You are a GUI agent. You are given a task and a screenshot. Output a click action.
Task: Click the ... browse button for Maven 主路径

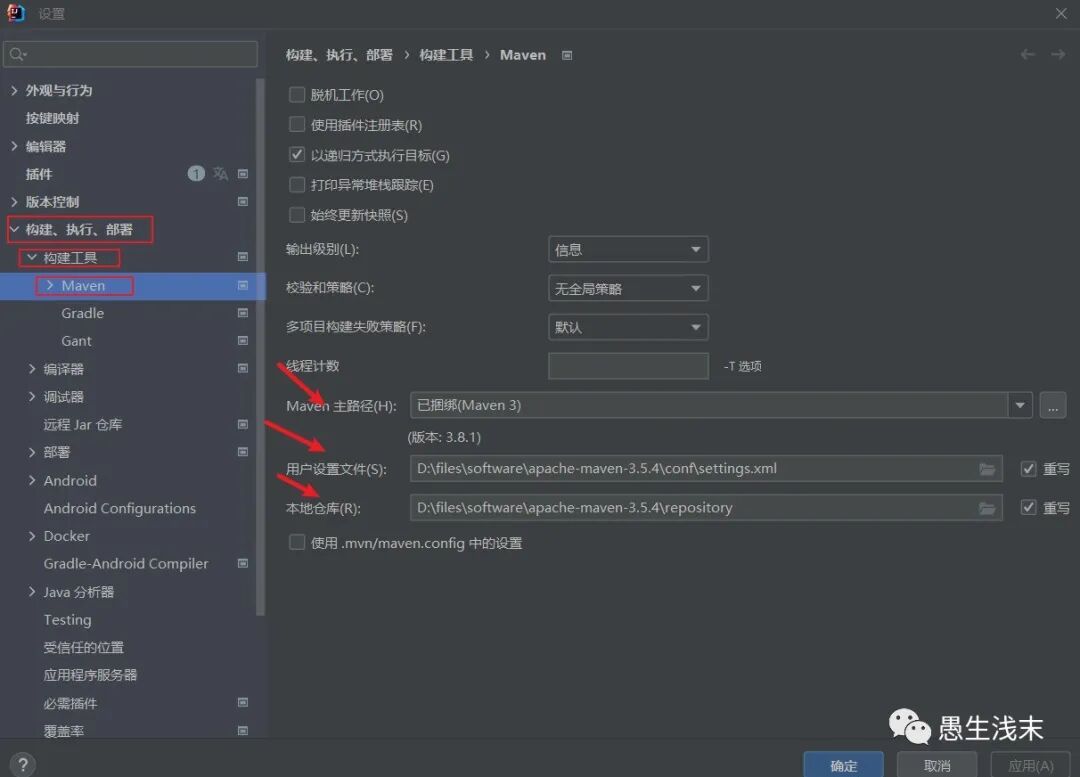1052,405
